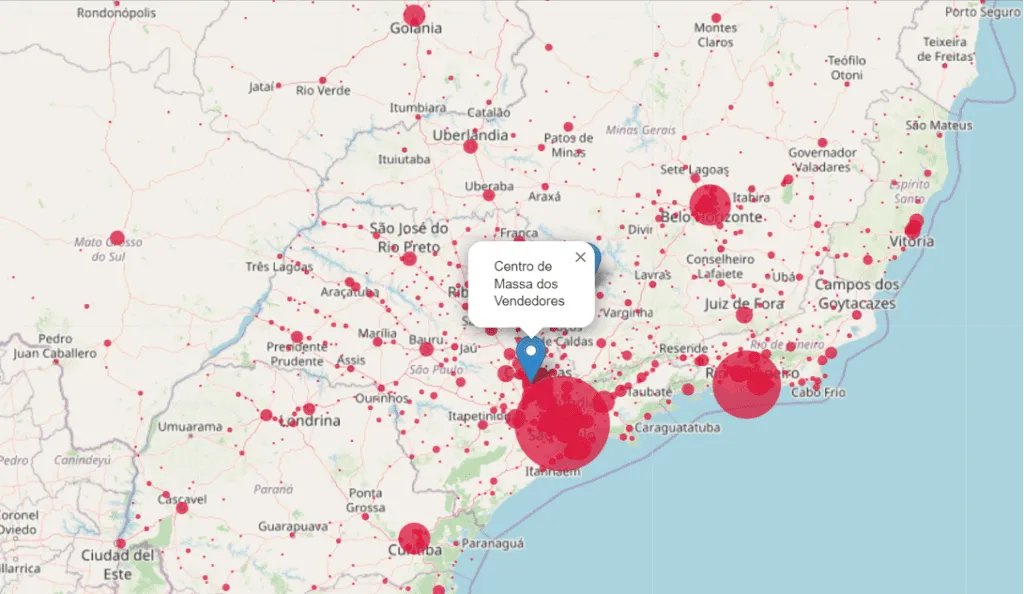Click the 'Conselheiro Lafaiete' map label
The width and height of the screenshot is (1024, 594).
tap(720, 266)
